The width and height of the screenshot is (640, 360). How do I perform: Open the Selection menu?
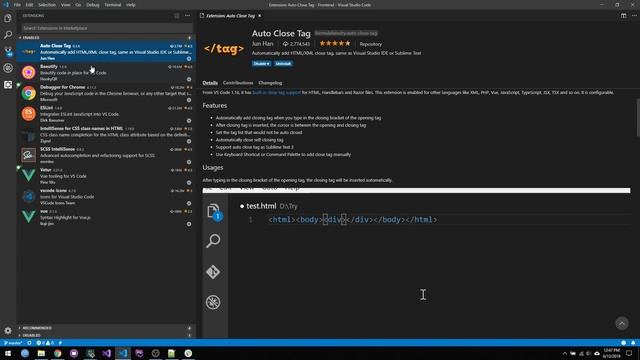pyautogui.click(x=47, y=5)
